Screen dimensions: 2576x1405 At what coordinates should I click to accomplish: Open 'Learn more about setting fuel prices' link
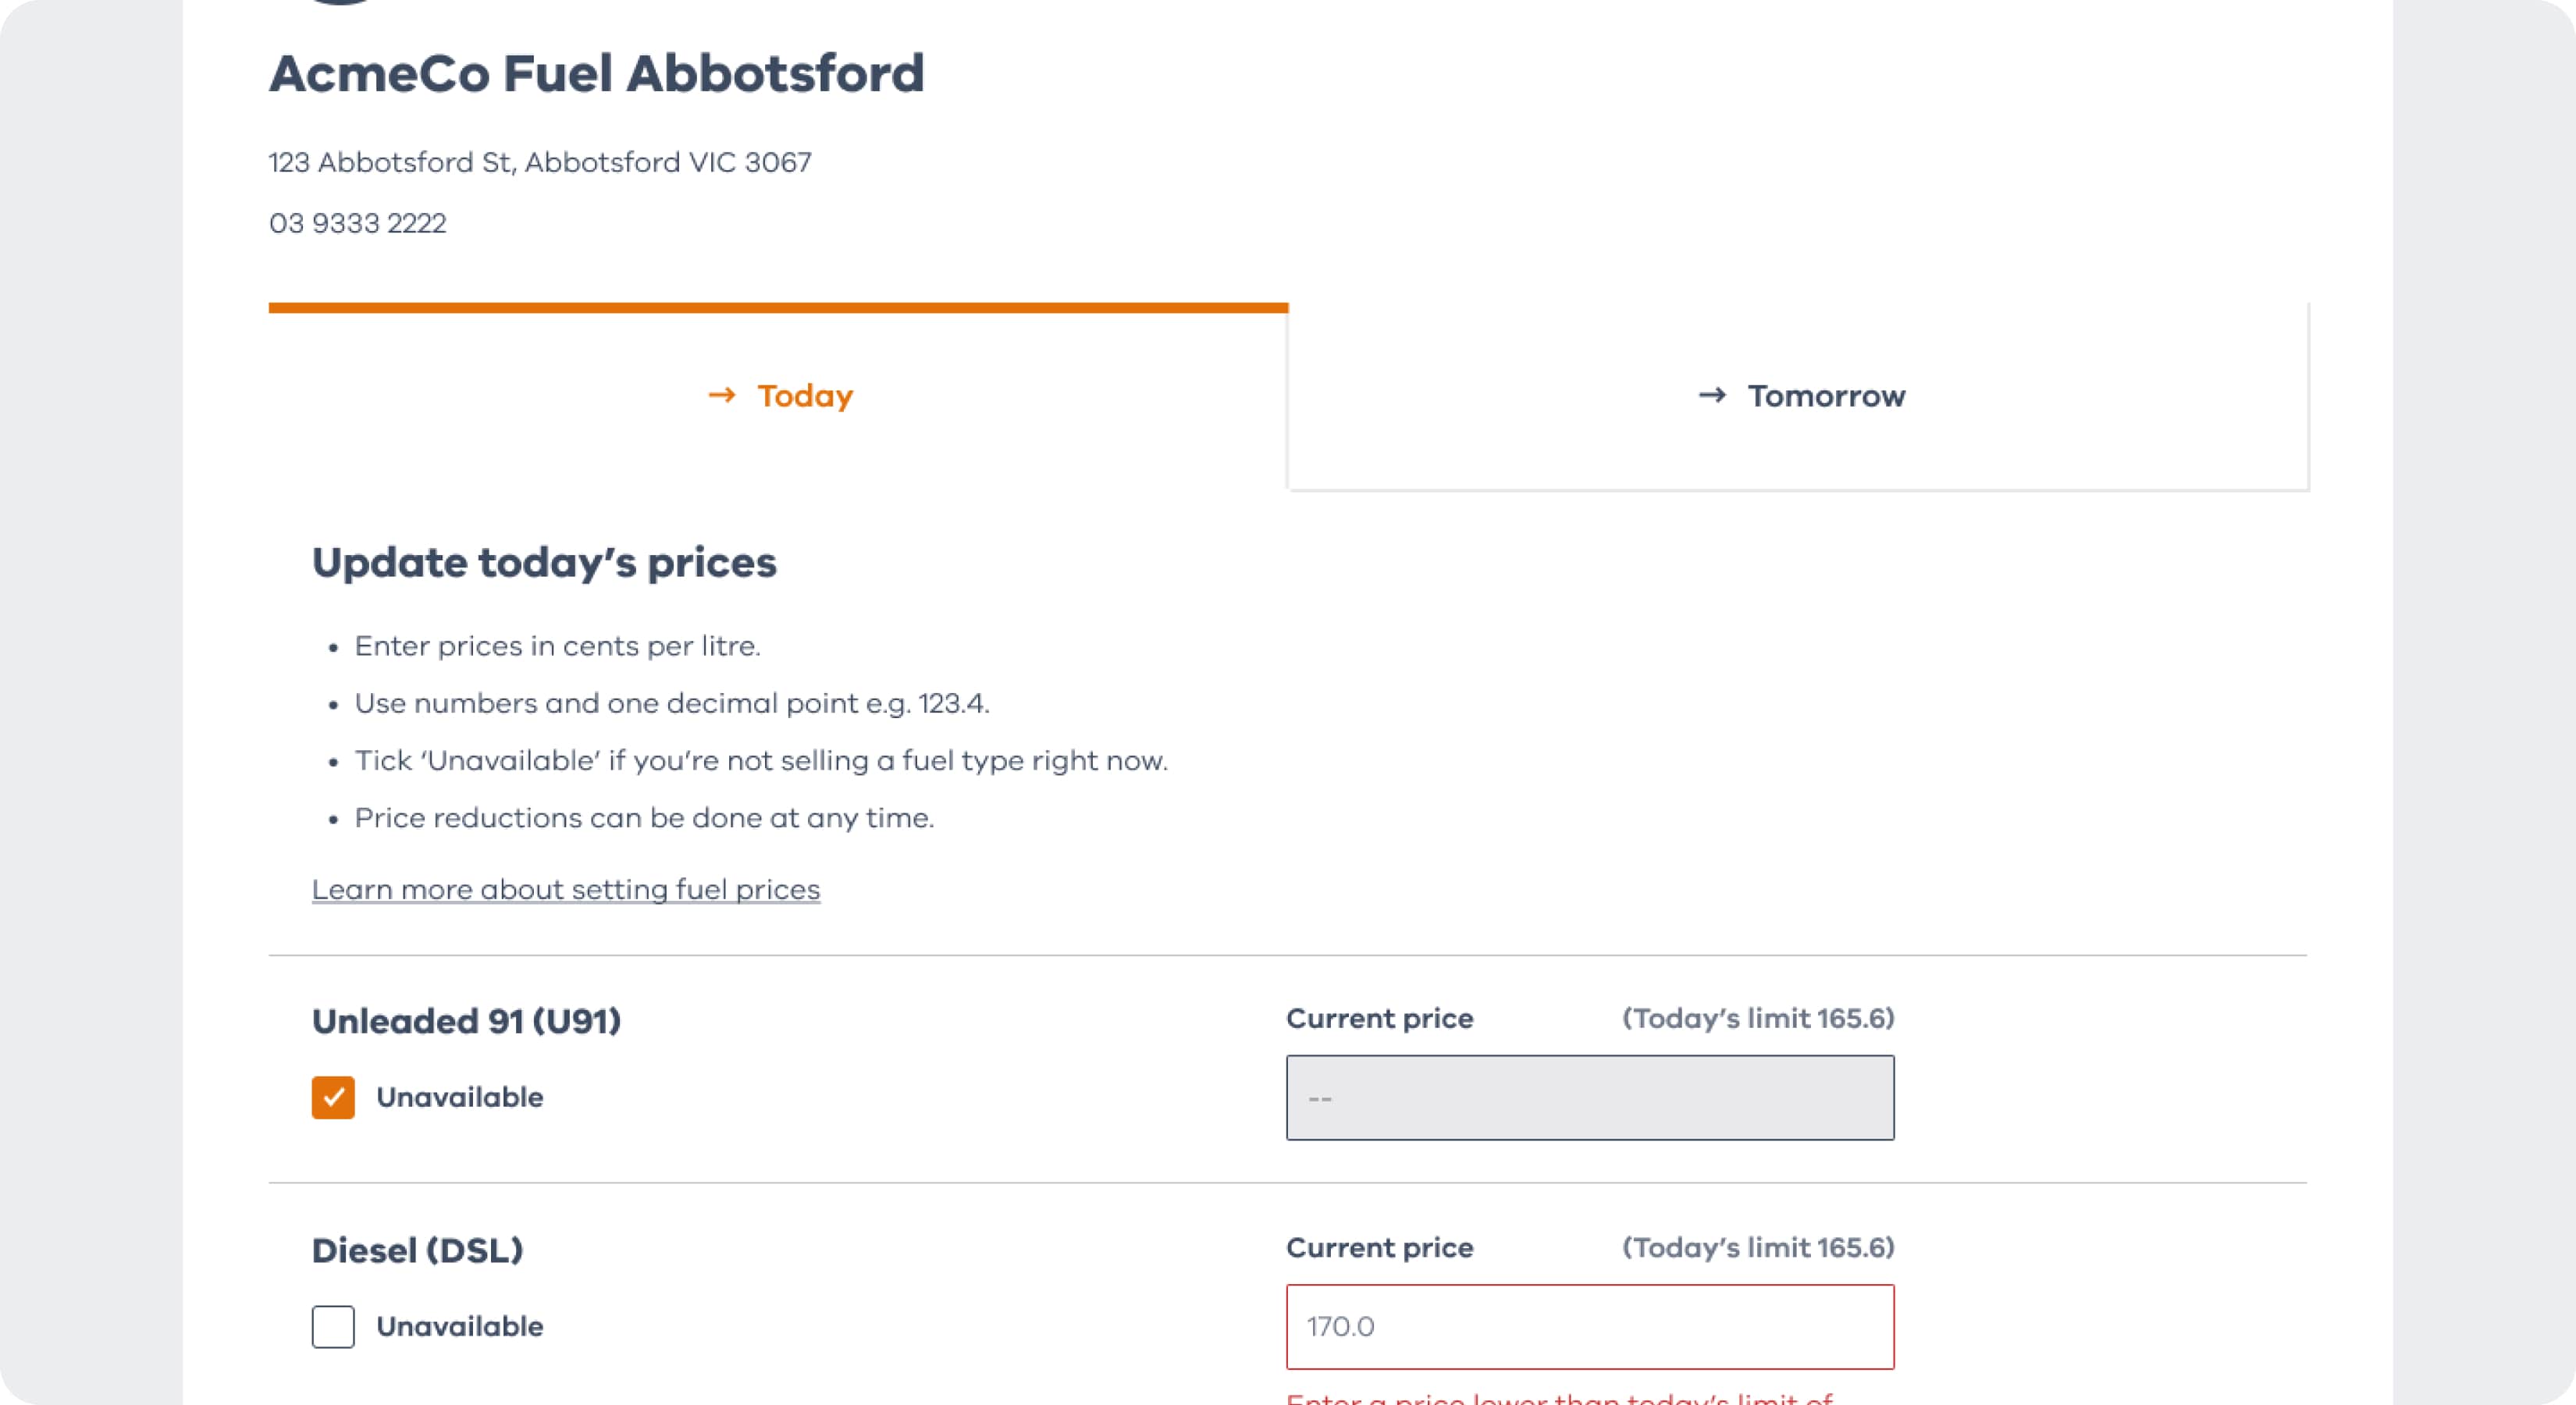point(565,889)
